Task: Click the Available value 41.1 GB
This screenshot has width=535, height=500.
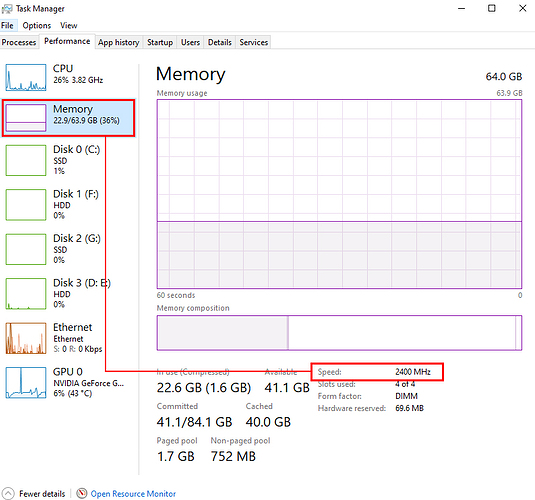Action: click(287, 388)
